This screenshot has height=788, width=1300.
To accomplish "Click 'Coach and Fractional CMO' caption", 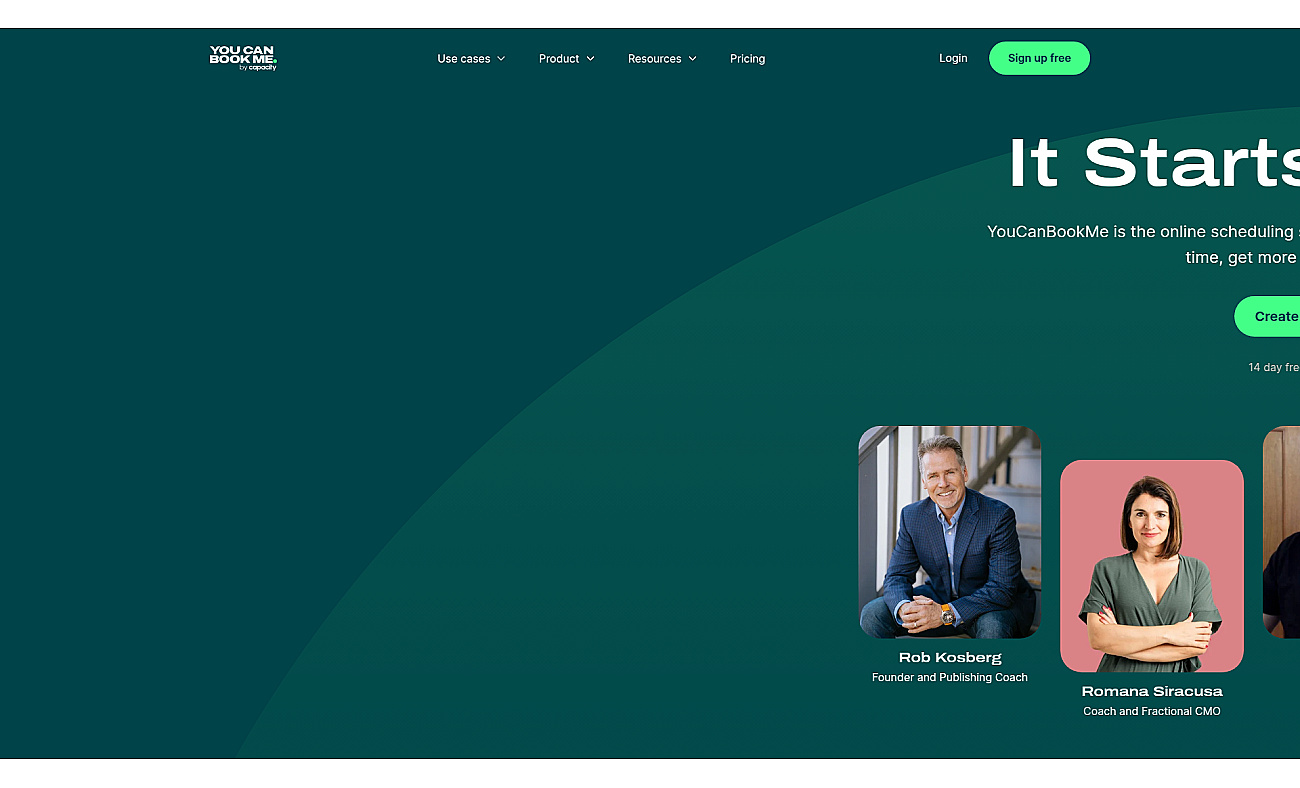I will point(1152,712).
